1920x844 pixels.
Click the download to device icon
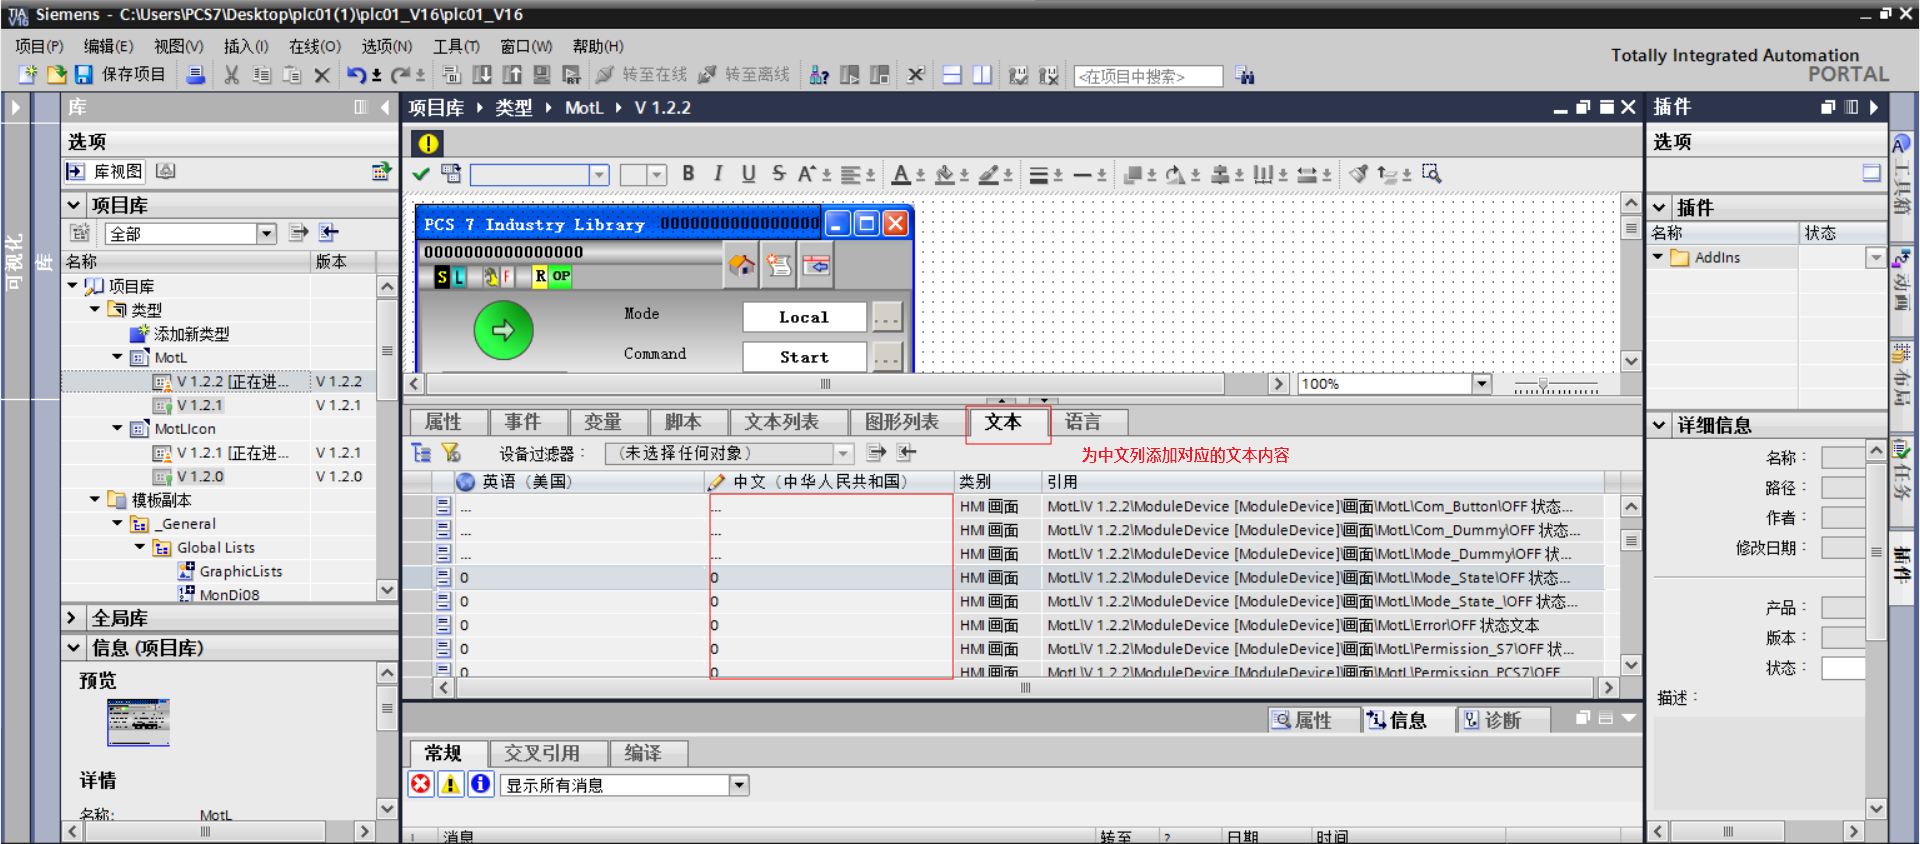coord(482,75)
